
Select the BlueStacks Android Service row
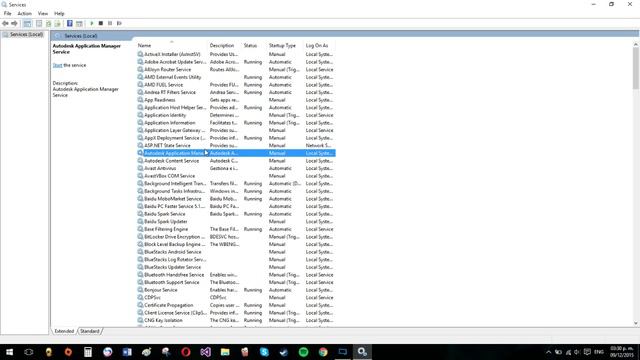tap(236, 252)
